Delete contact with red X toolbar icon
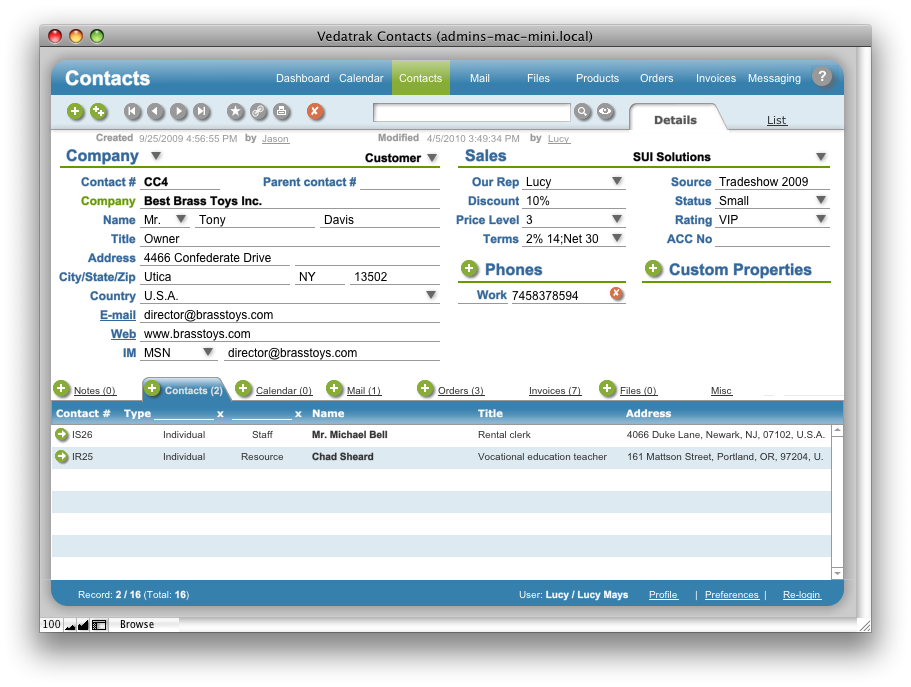The image size is (911, 687). click(315, 111)
